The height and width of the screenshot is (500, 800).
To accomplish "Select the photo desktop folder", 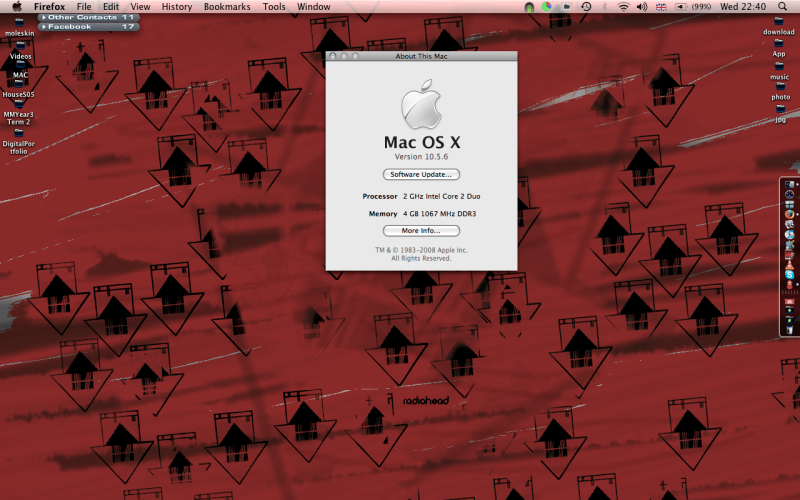I will pyautogui.click(x=780, y=92).
